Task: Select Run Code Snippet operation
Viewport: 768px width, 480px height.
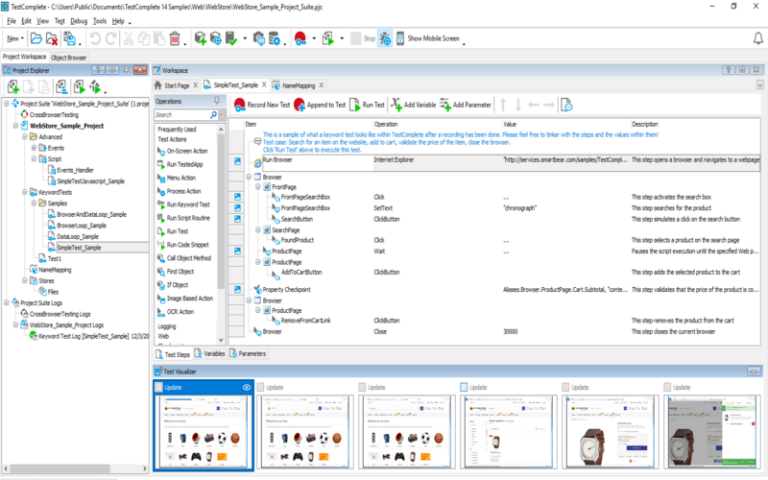Action: coord(186,244)
